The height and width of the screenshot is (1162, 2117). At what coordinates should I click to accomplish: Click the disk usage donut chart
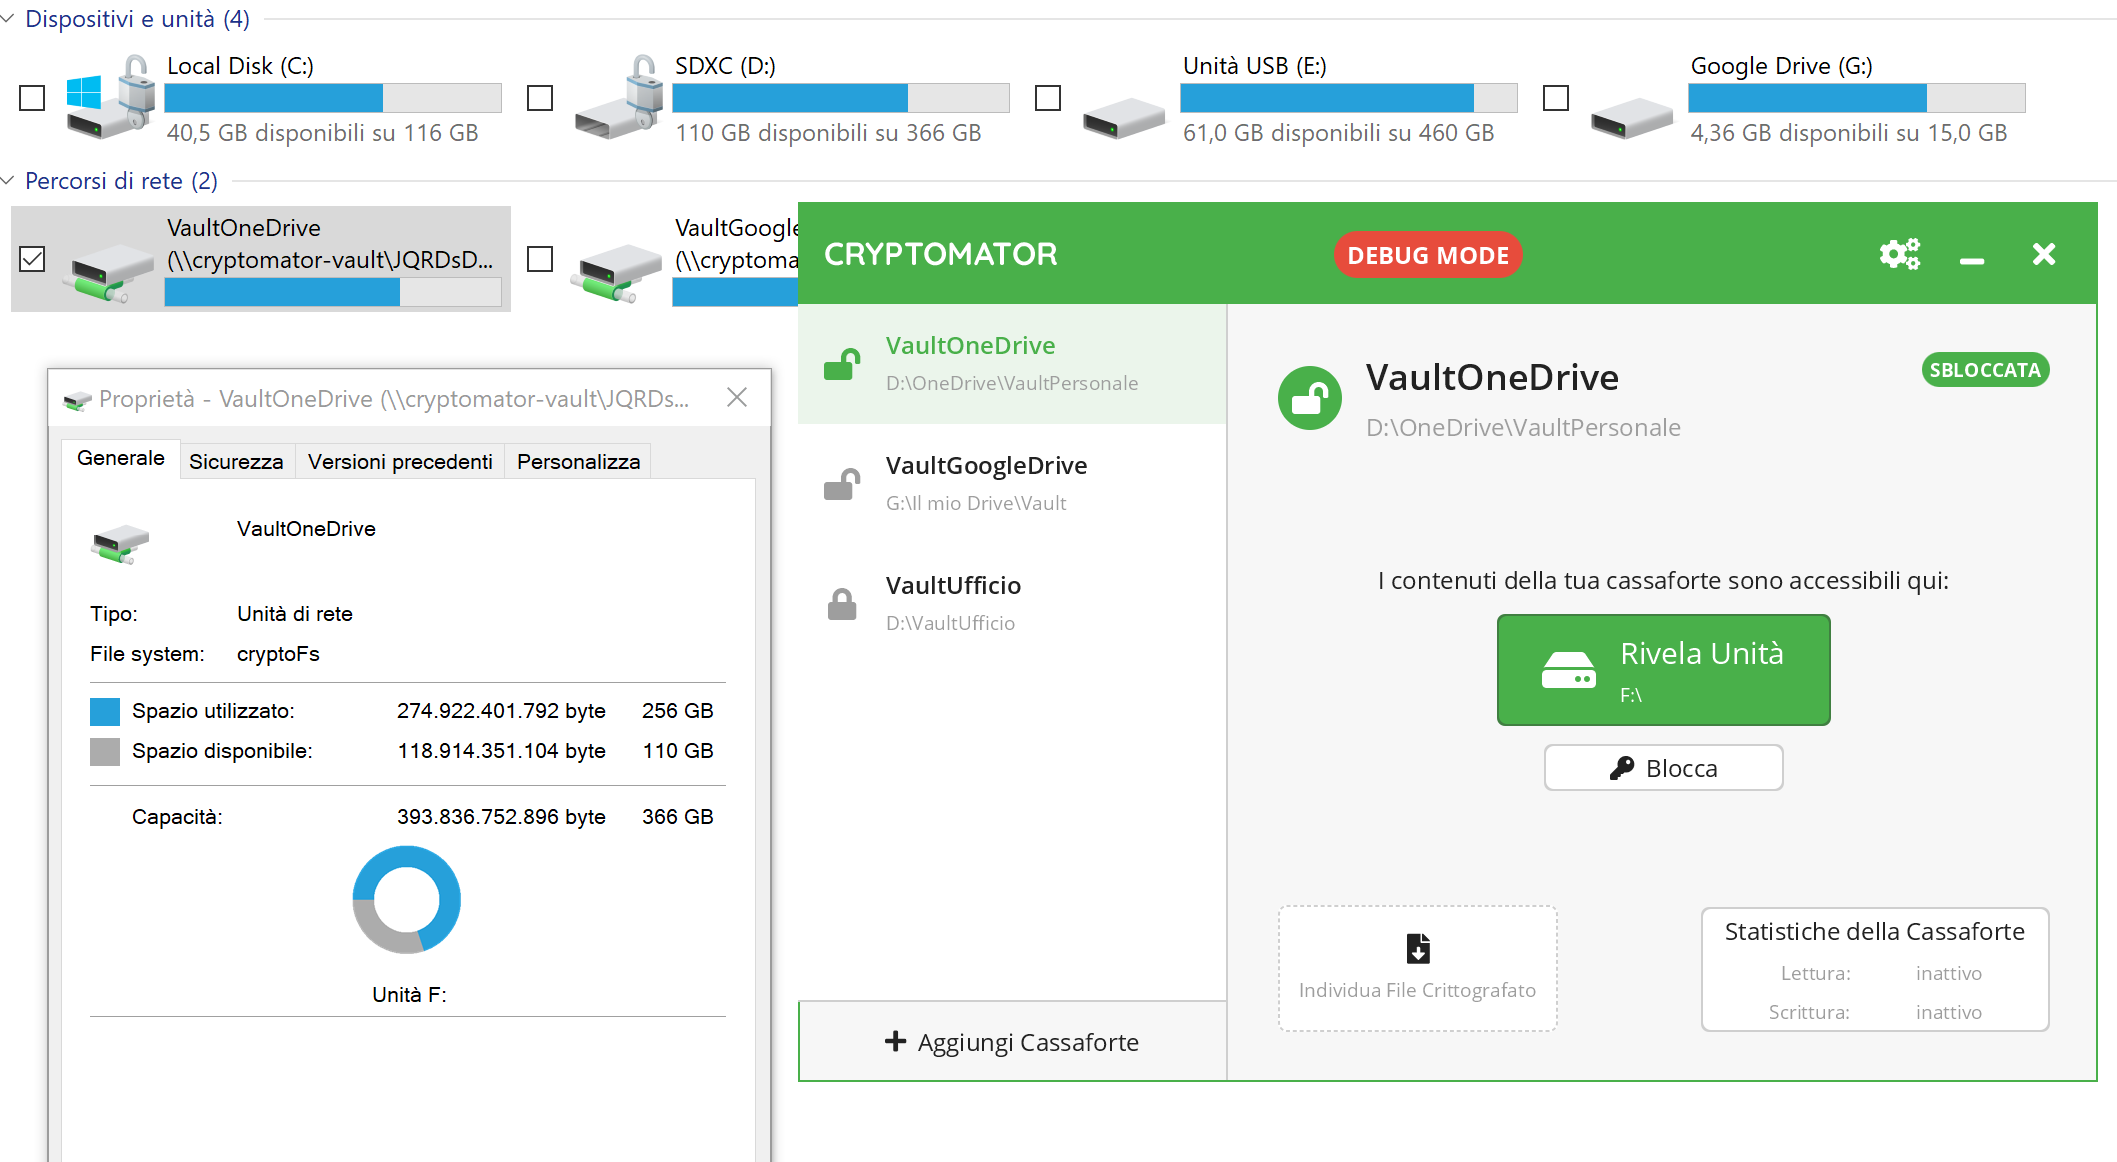tap(407, 900)
